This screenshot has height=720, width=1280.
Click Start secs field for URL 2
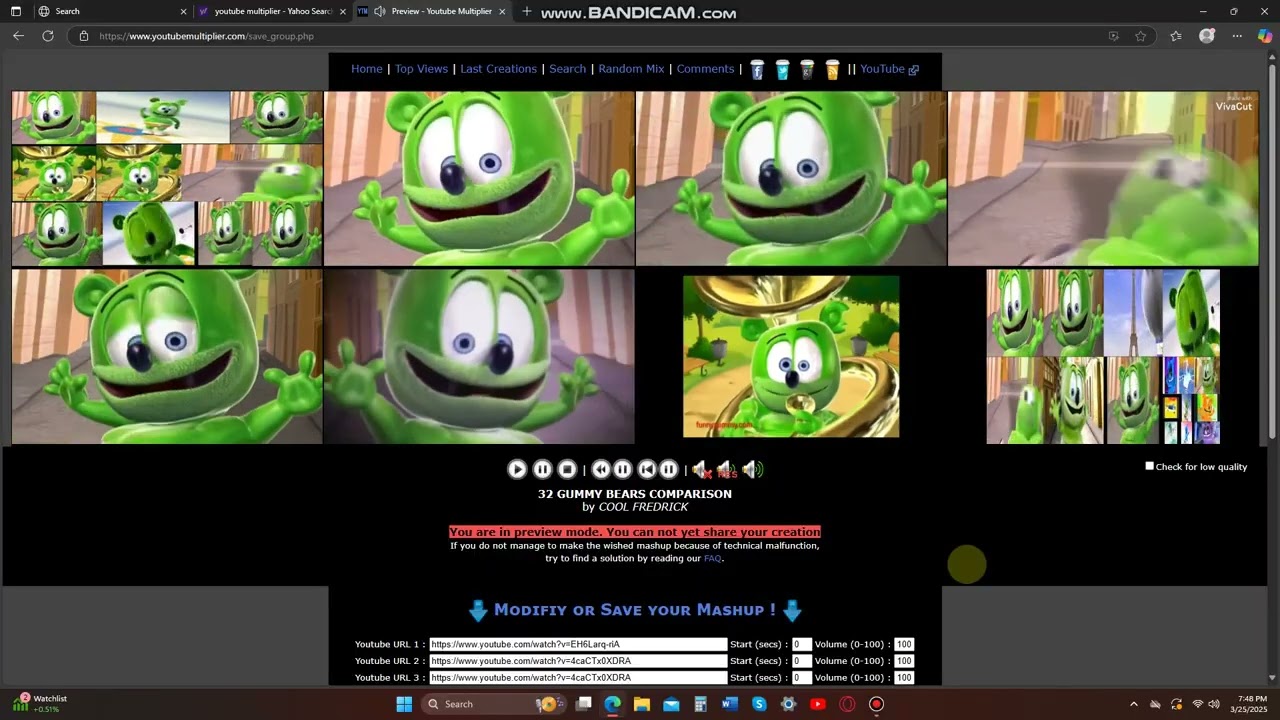[x=801, y=661]
